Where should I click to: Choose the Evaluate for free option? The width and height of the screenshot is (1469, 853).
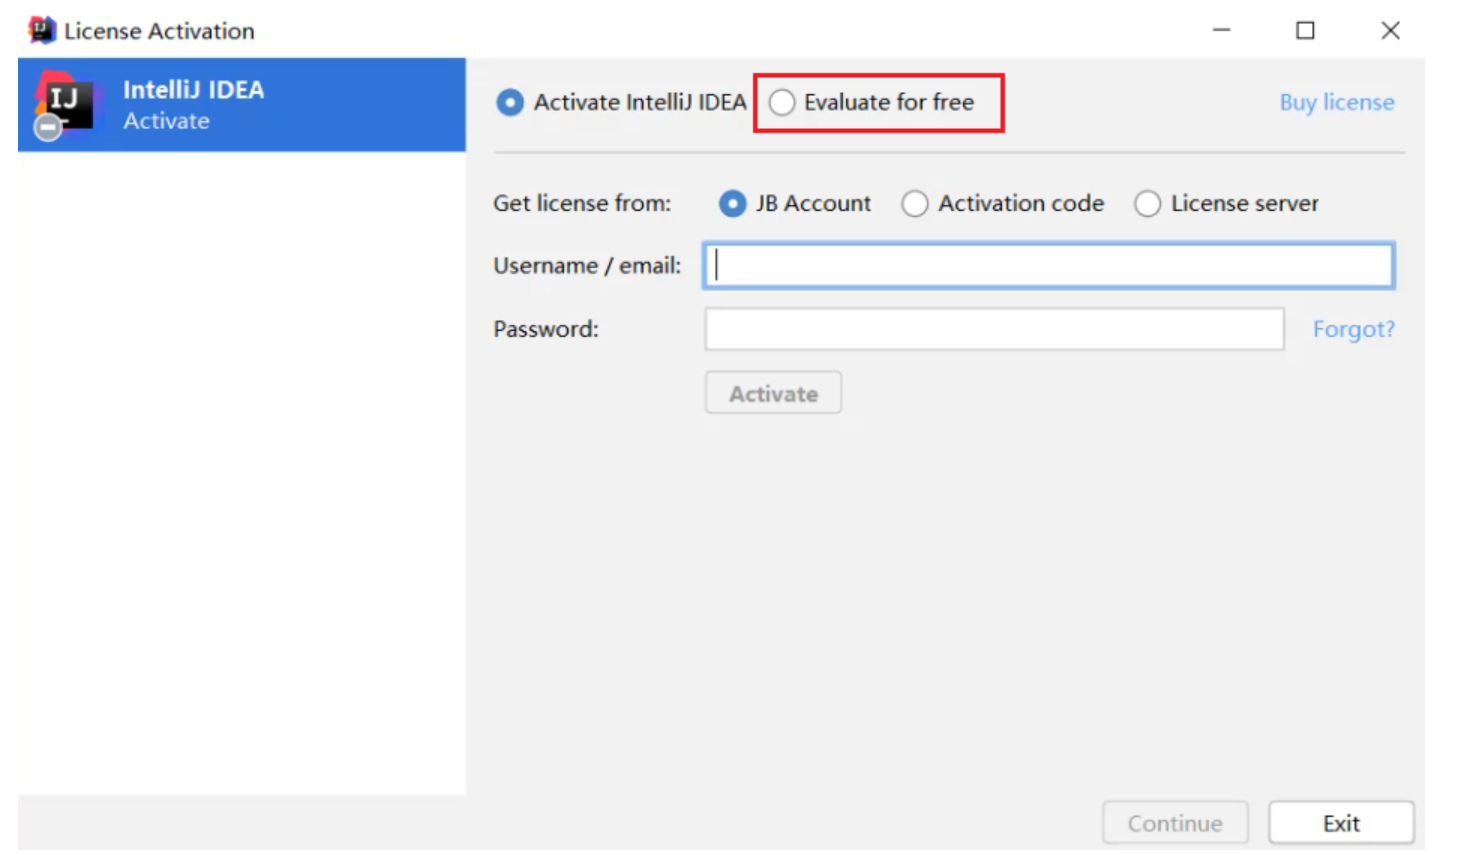click(x=782, y=103)
